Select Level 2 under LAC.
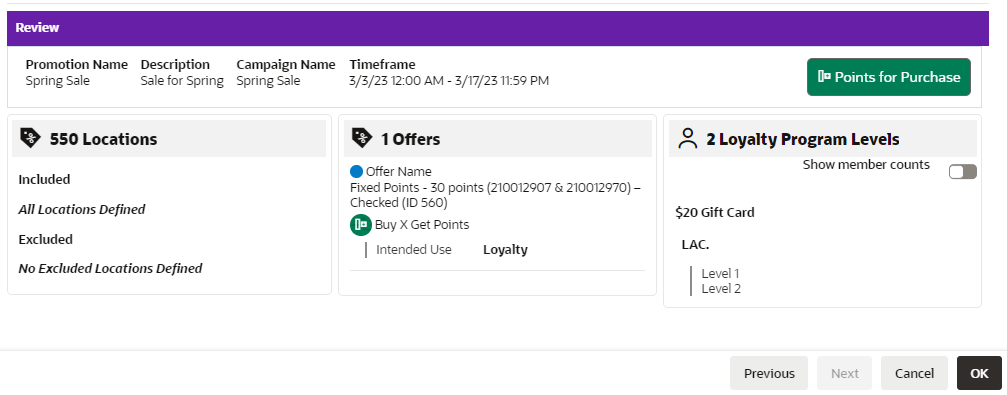 click(721, 288)
